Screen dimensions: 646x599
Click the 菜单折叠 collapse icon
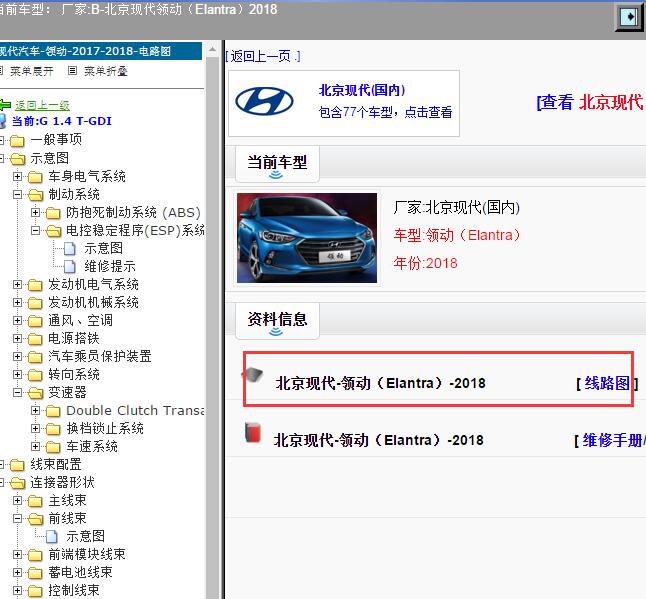72,71
